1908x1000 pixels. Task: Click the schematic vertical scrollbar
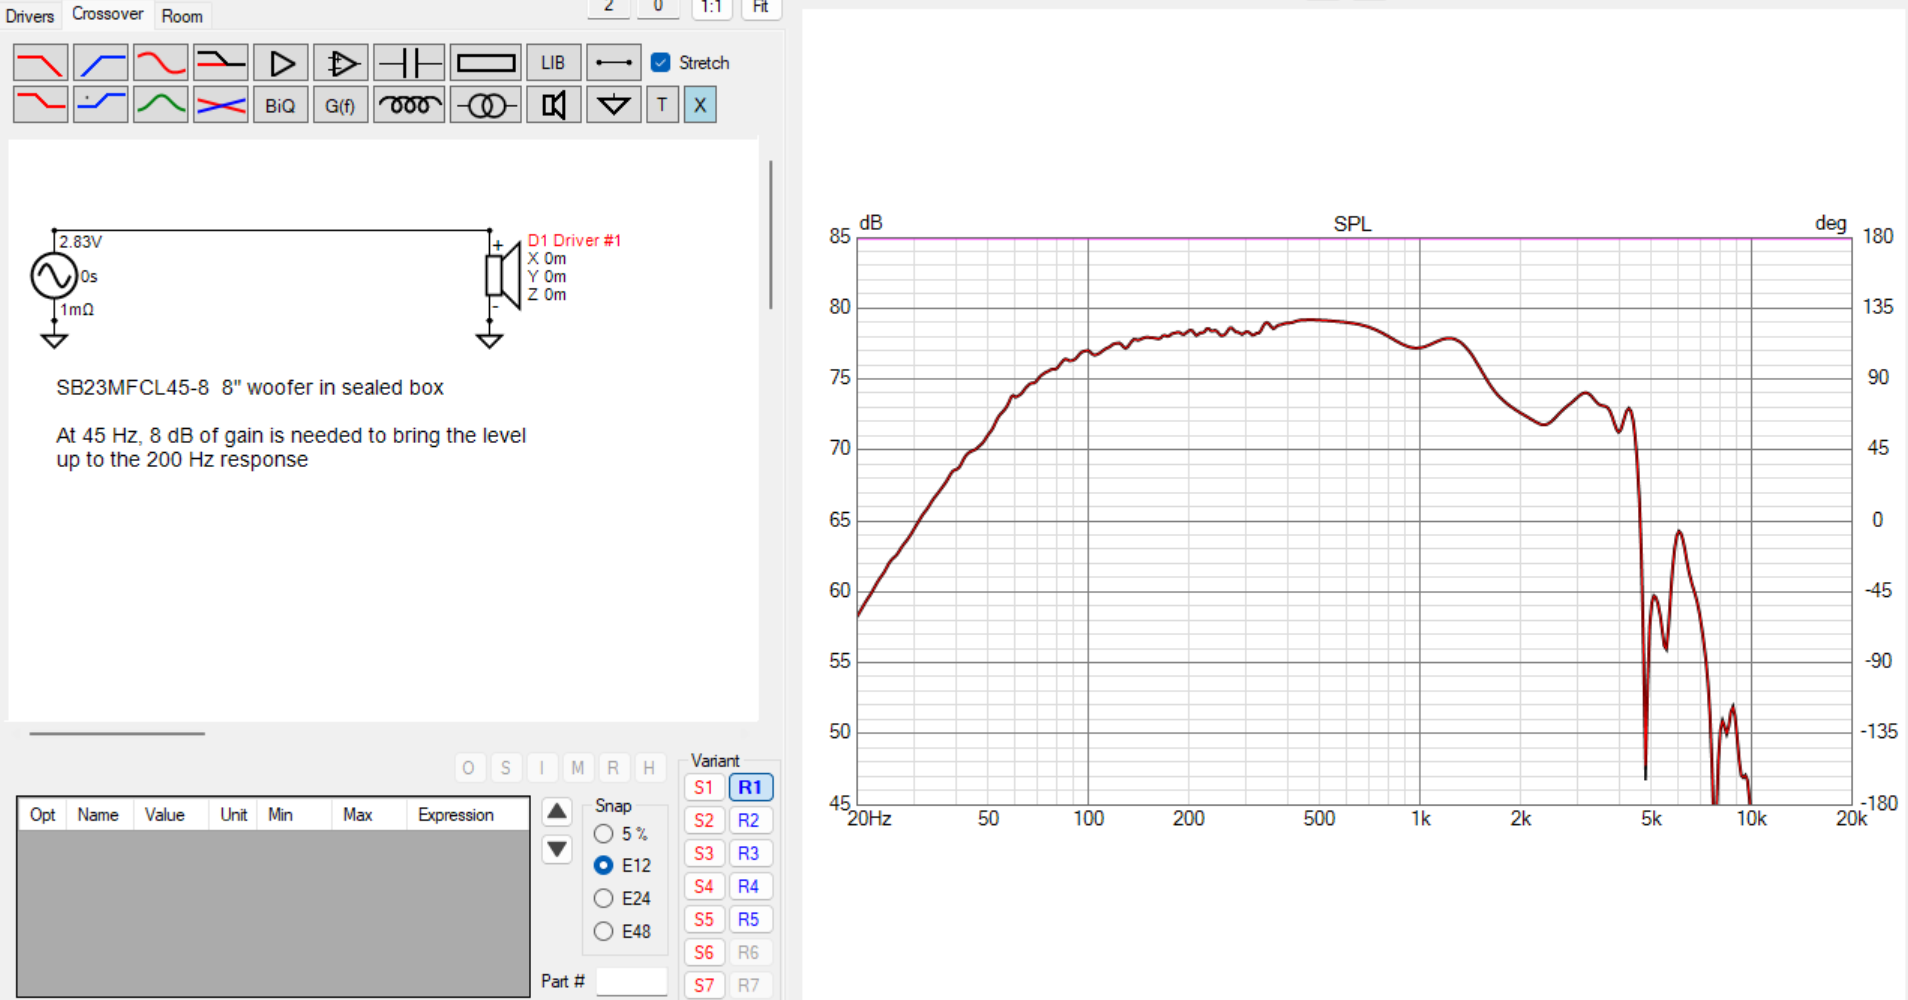point(770,234)
